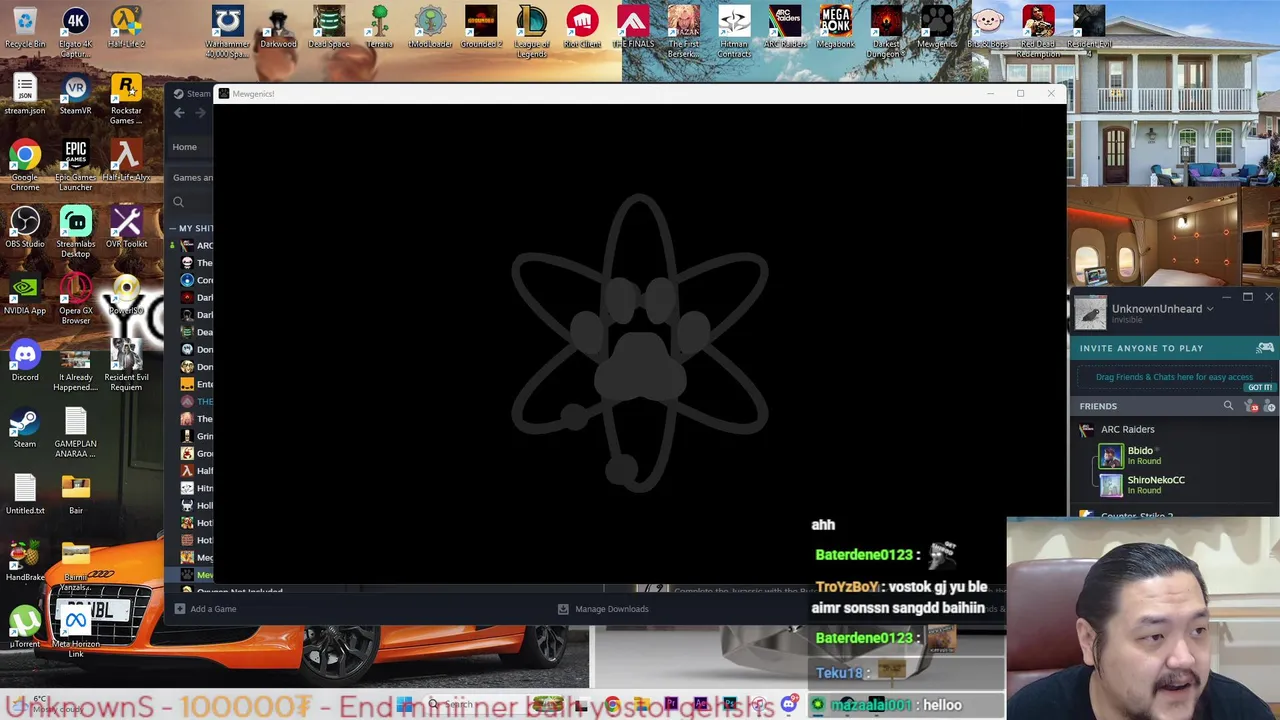Select the Rockstar Games Launcher icon
The width and height of the screenshot is (1280, 720).
coord(126,99)
